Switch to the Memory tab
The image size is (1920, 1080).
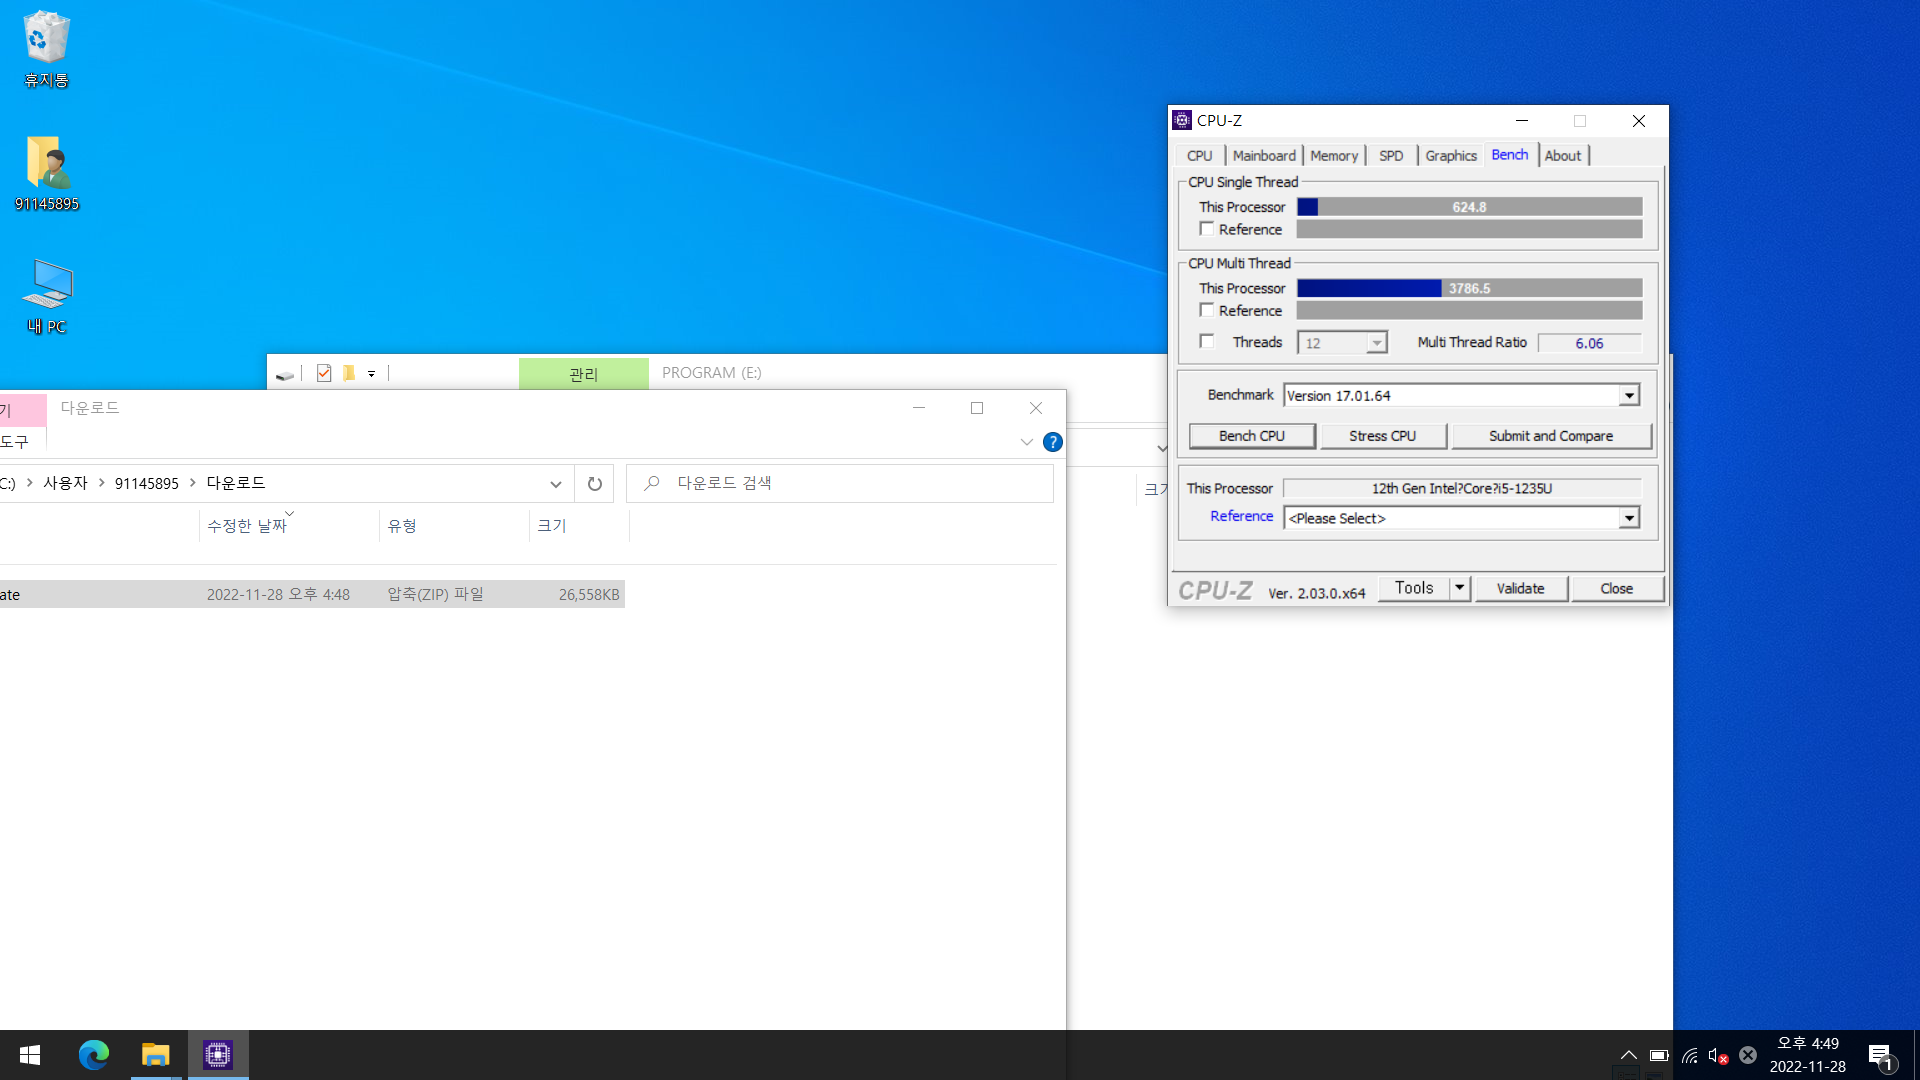1334,156
